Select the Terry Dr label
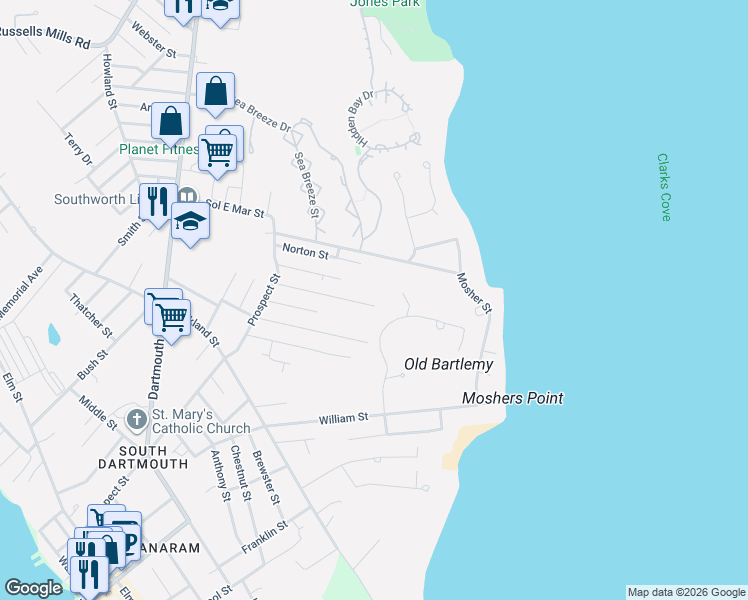This screenshot has width=748, height=600. [78, 149]
